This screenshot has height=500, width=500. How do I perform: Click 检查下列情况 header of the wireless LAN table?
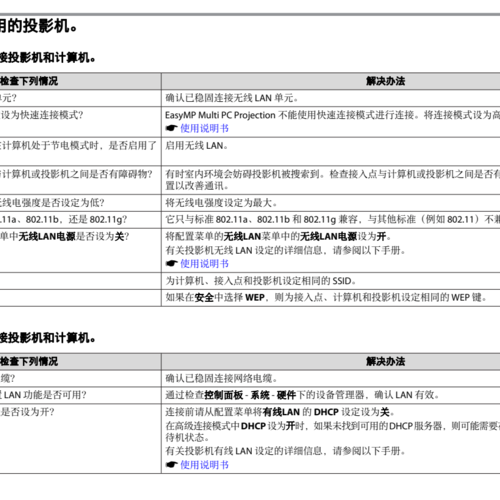tap(29, 81)
